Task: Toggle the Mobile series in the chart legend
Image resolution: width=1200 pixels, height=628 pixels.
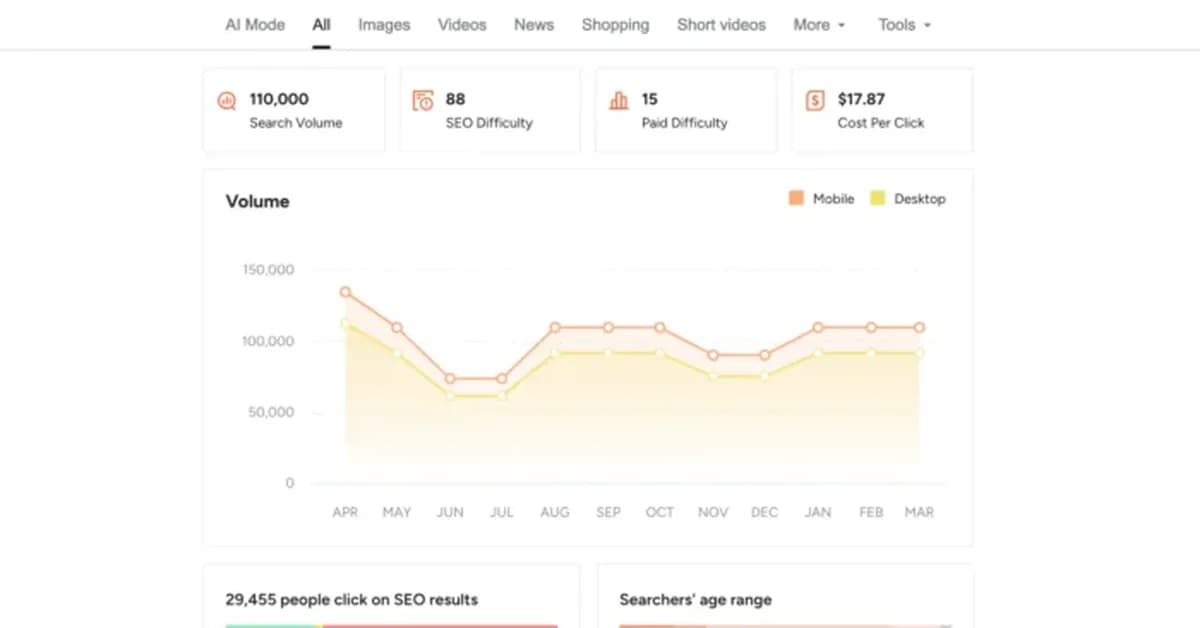Action: click(x=822, y=198)
